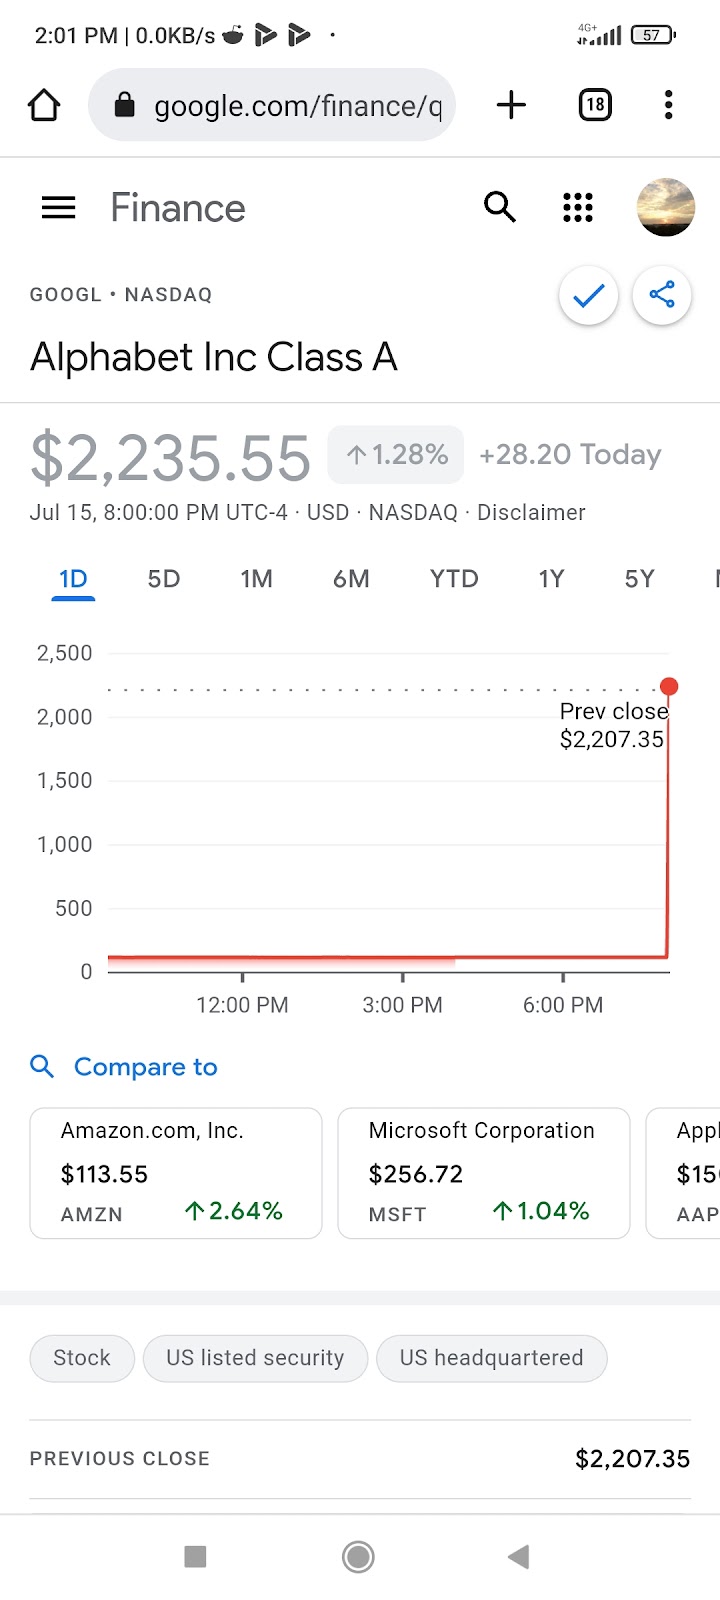Open Chrome's three-dot overflow menu
This screenshot has width=720, height=1600.
click(x=668, y=105)
